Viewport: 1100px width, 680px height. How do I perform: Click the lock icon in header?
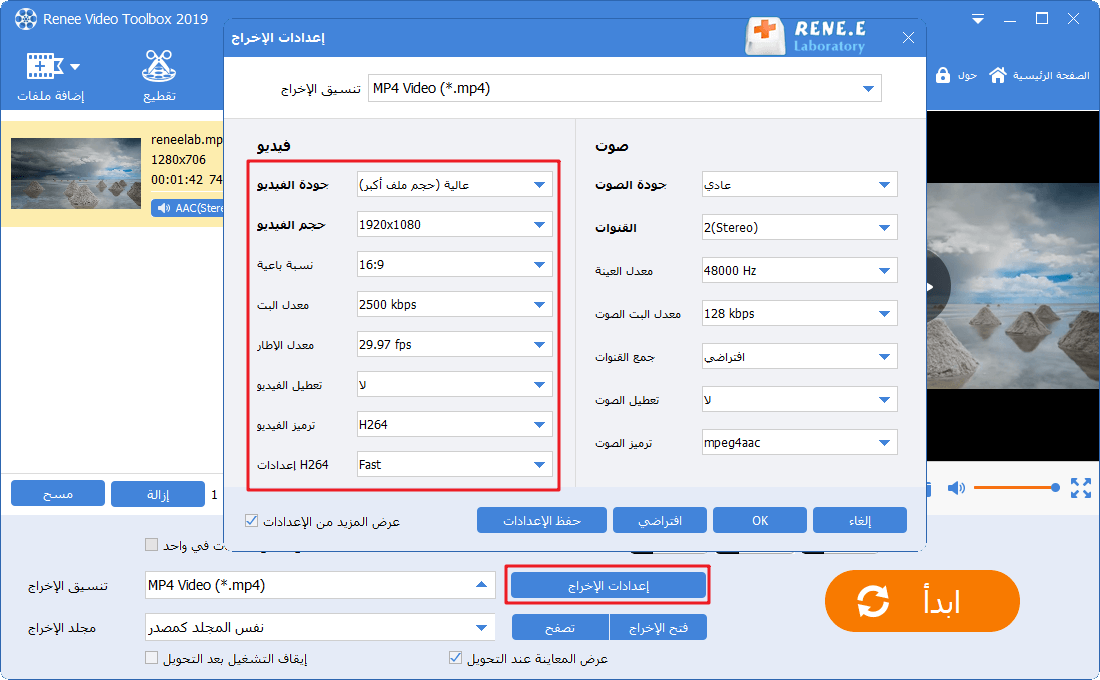tap(943, 75)
